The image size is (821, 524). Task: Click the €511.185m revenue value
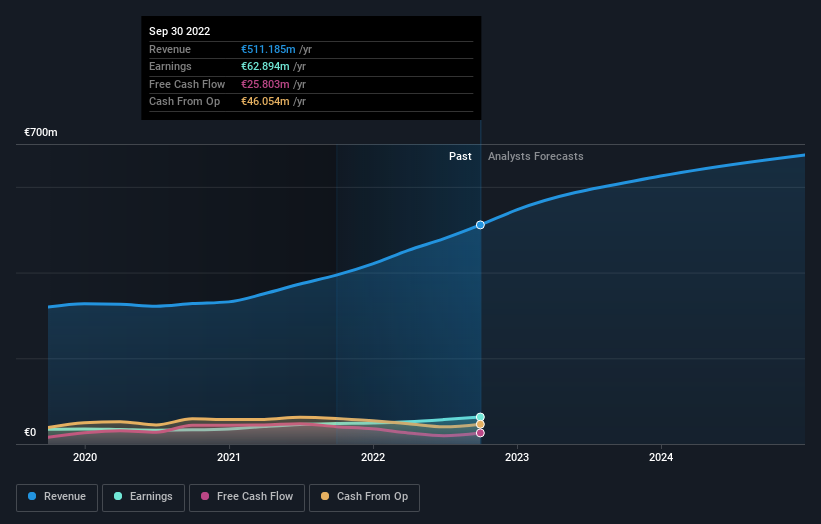[x=268, y=49]
